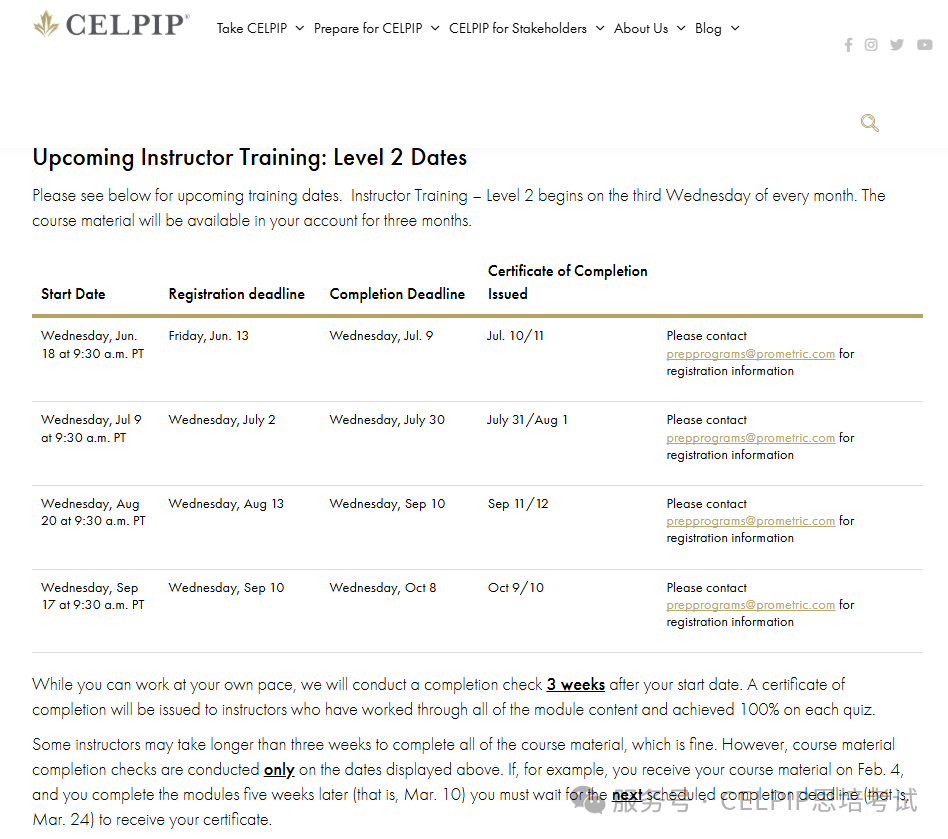Open CELPIP for Stakeholders dropdown arrow
This screenshot has width=948, height=839.
[600, 28]
